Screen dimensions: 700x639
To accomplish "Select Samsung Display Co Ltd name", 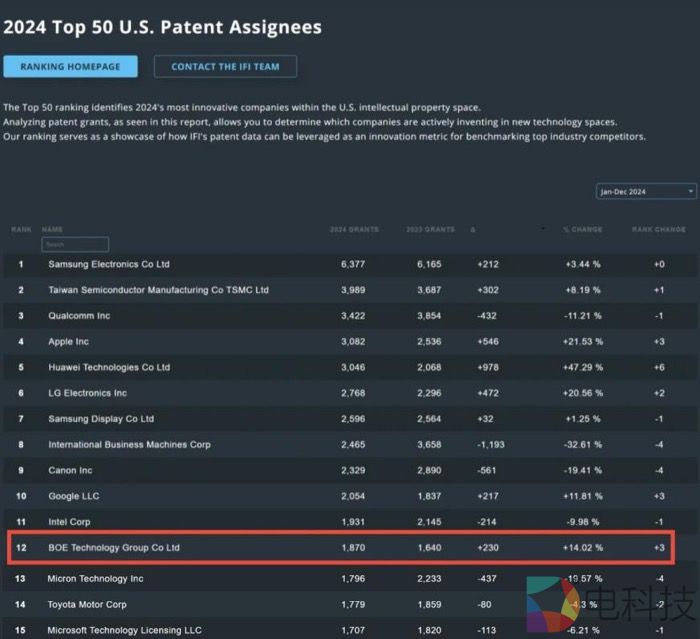I will pos(101,419).
